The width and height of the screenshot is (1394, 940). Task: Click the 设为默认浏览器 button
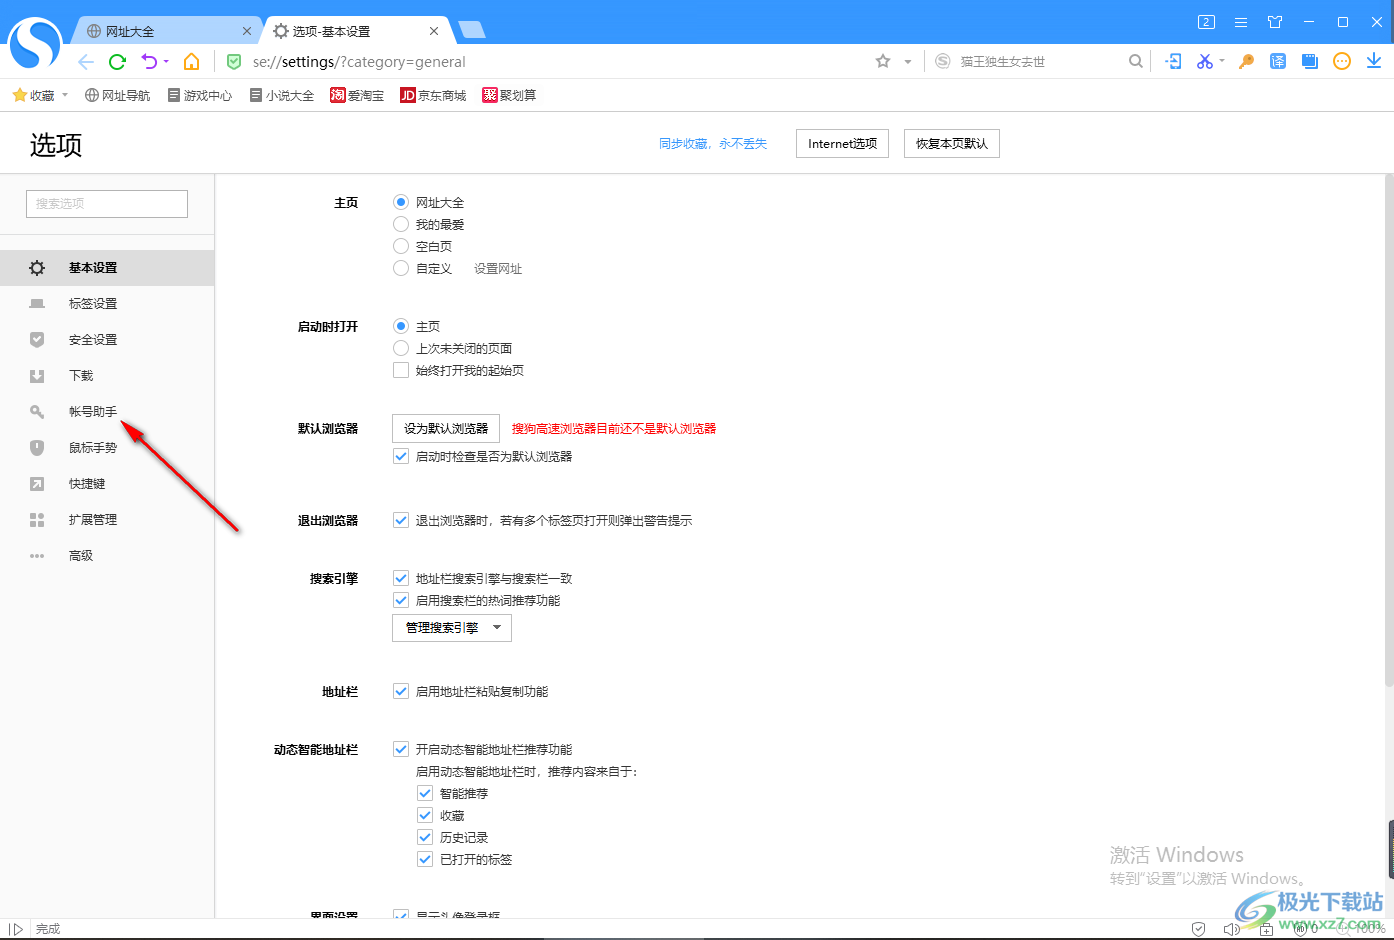click(x=446, y=428)
